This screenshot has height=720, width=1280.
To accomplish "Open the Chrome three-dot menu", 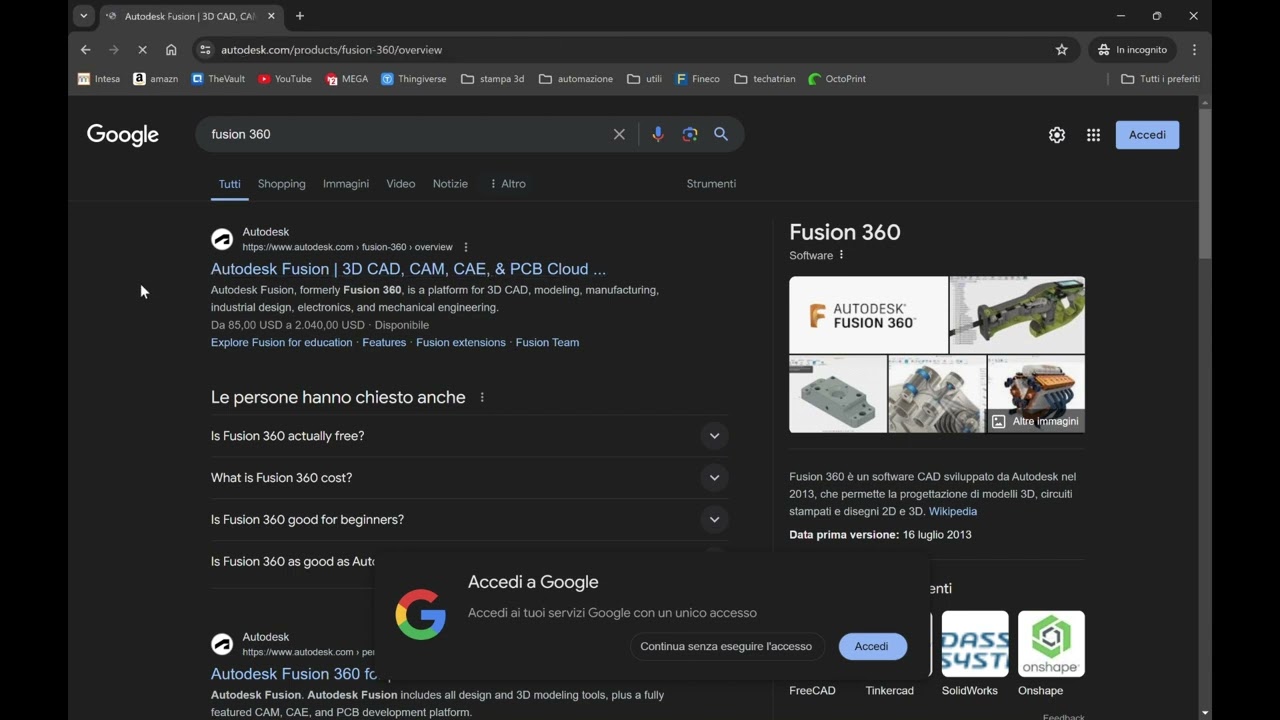I will [x=1194, y=50].
